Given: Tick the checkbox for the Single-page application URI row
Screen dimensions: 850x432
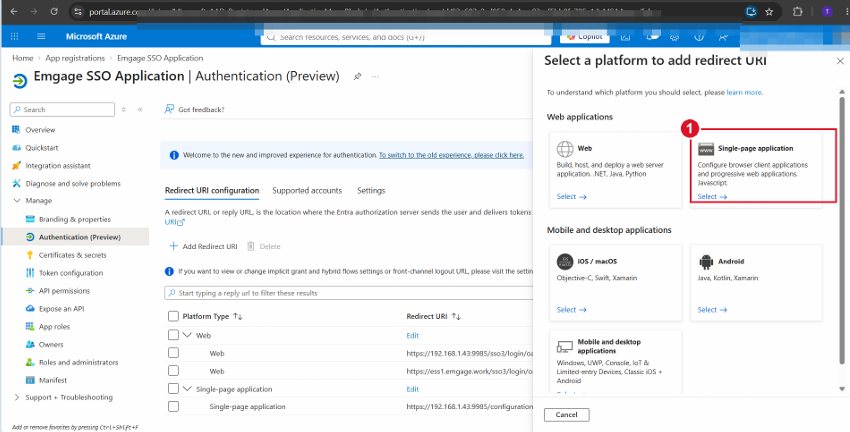Looking at the screenshot, I should [173, 406].
